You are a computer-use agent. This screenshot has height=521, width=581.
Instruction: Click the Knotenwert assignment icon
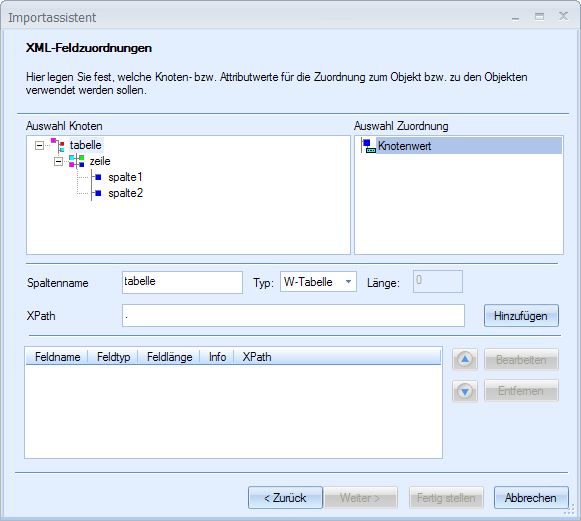pos(369,146)
